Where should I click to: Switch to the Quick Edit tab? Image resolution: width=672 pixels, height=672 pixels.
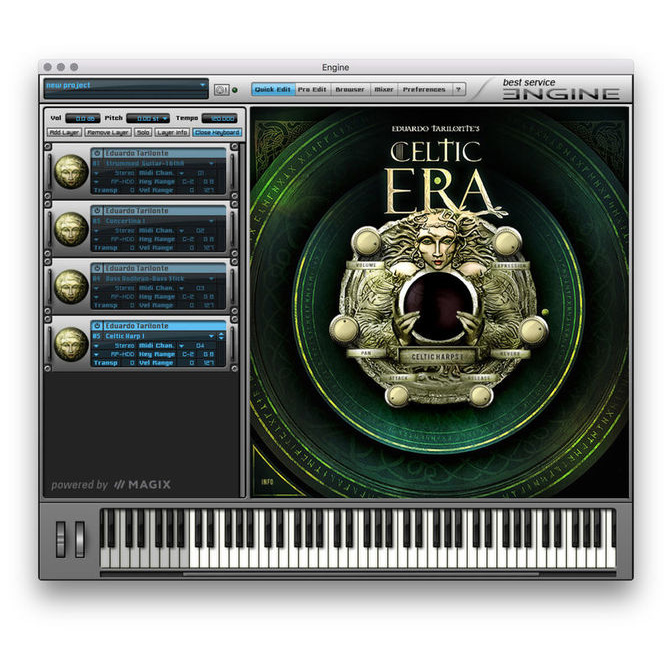[x=273, y=90]
